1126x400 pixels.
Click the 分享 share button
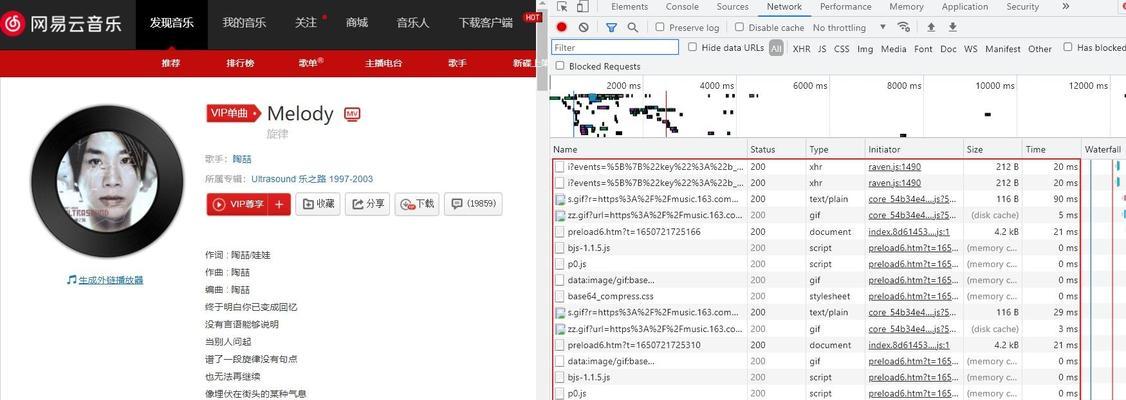pos(369,204)
